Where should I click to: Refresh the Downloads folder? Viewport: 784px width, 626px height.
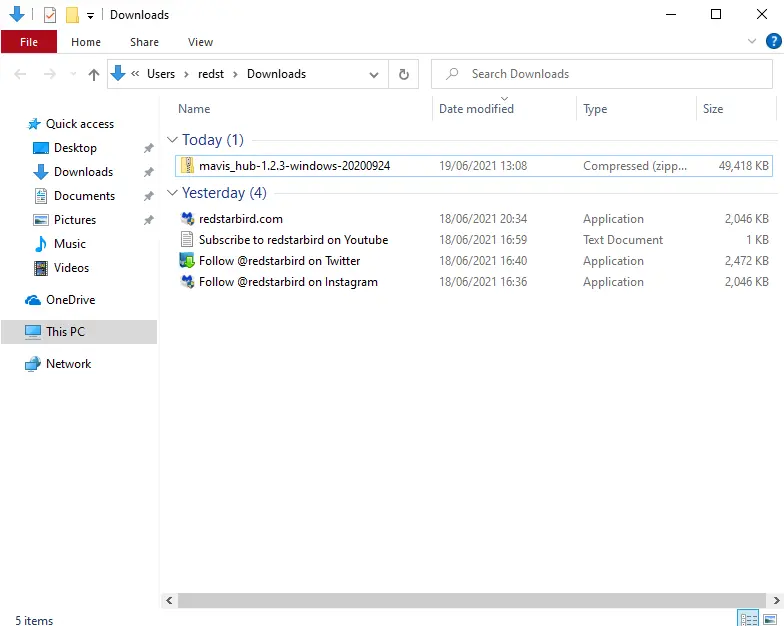coord(404,74)
